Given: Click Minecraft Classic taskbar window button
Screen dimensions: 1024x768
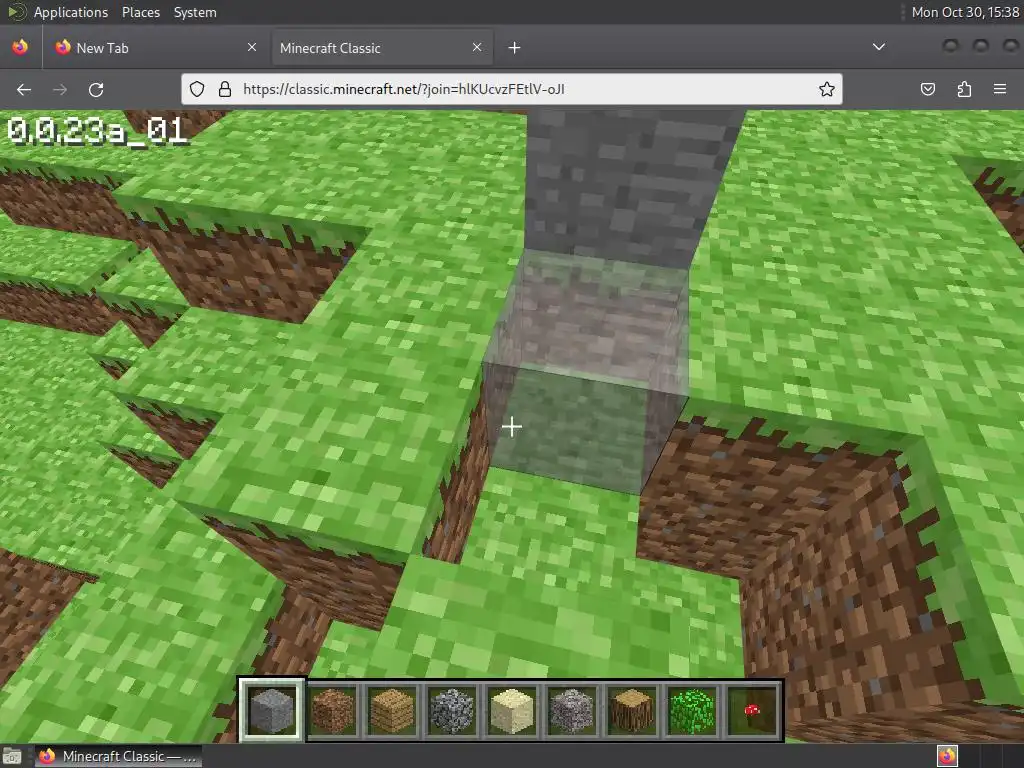Looking at the screenshot, I should (118, 756).
